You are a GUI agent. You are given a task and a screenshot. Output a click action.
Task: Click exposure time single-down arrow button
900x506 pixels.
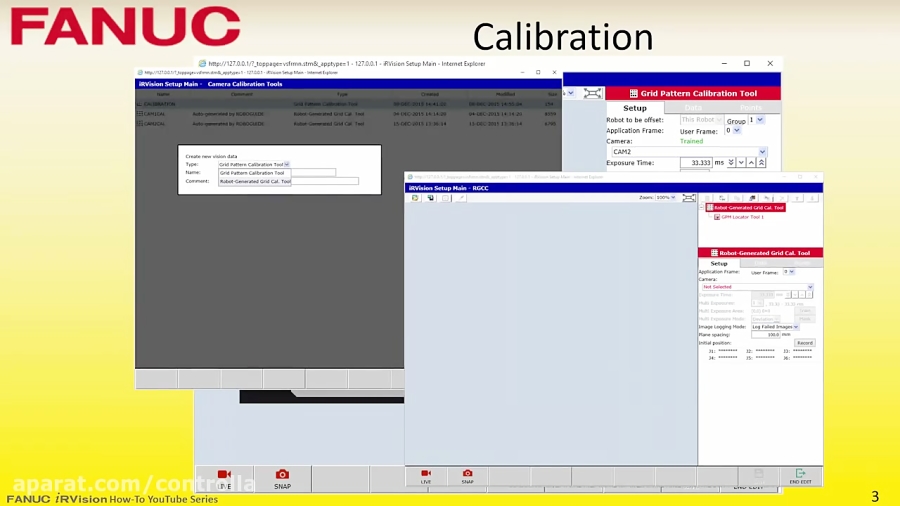[741, 163]
